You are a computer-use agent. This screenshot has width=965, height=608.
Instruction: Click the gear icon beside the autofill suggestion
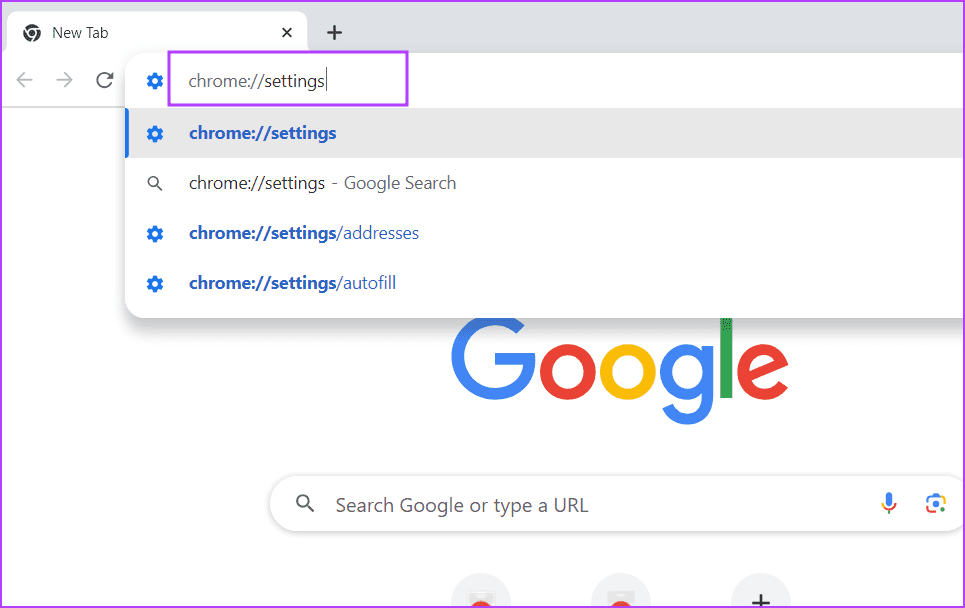click(x=154, y=283)
